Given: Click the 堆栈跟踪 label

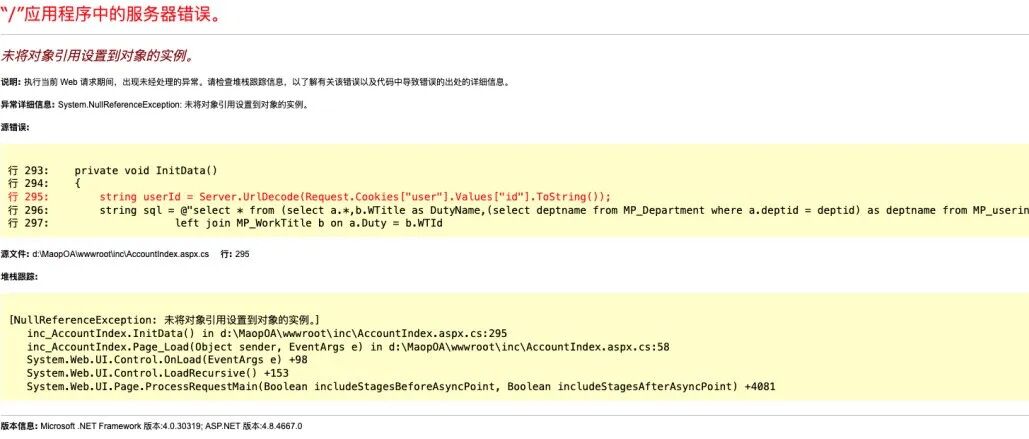Looking at the screenshot, I should click(x=19, y=276).
